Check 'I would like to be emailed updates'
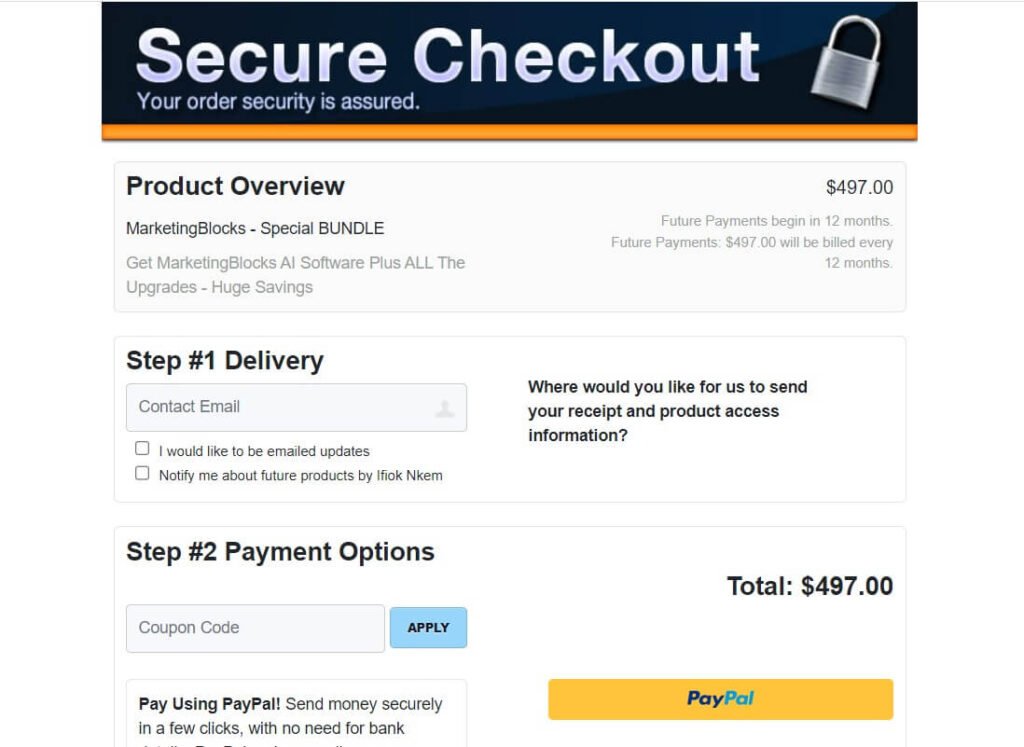 click(x=142, y=449)
